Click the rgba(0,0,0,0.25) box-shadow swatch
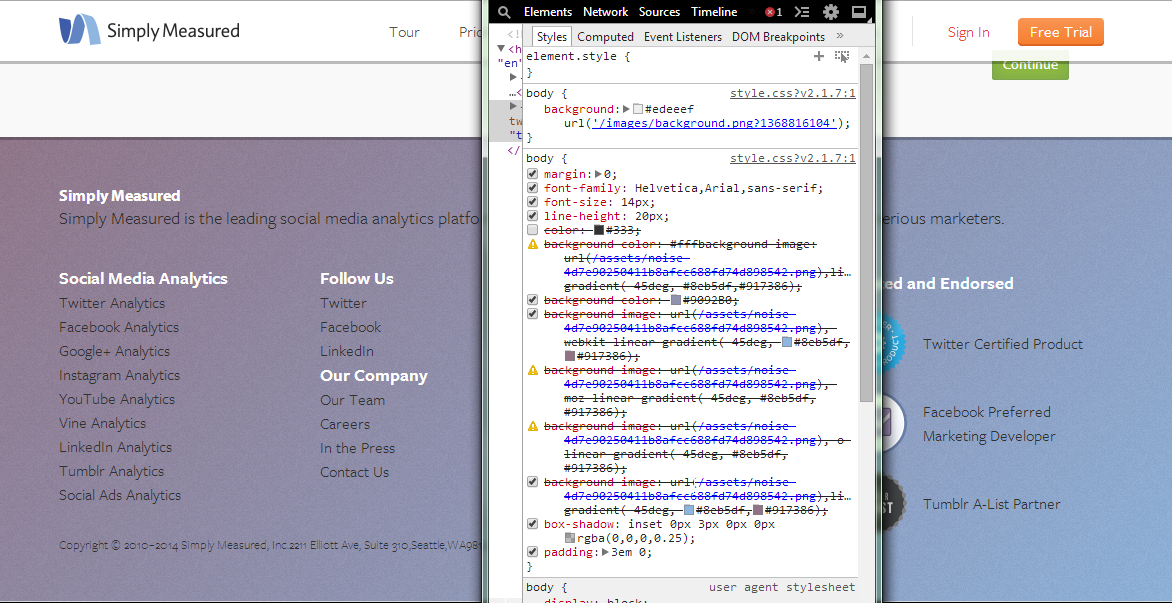1172x603 pixels. tap(570, 538)
